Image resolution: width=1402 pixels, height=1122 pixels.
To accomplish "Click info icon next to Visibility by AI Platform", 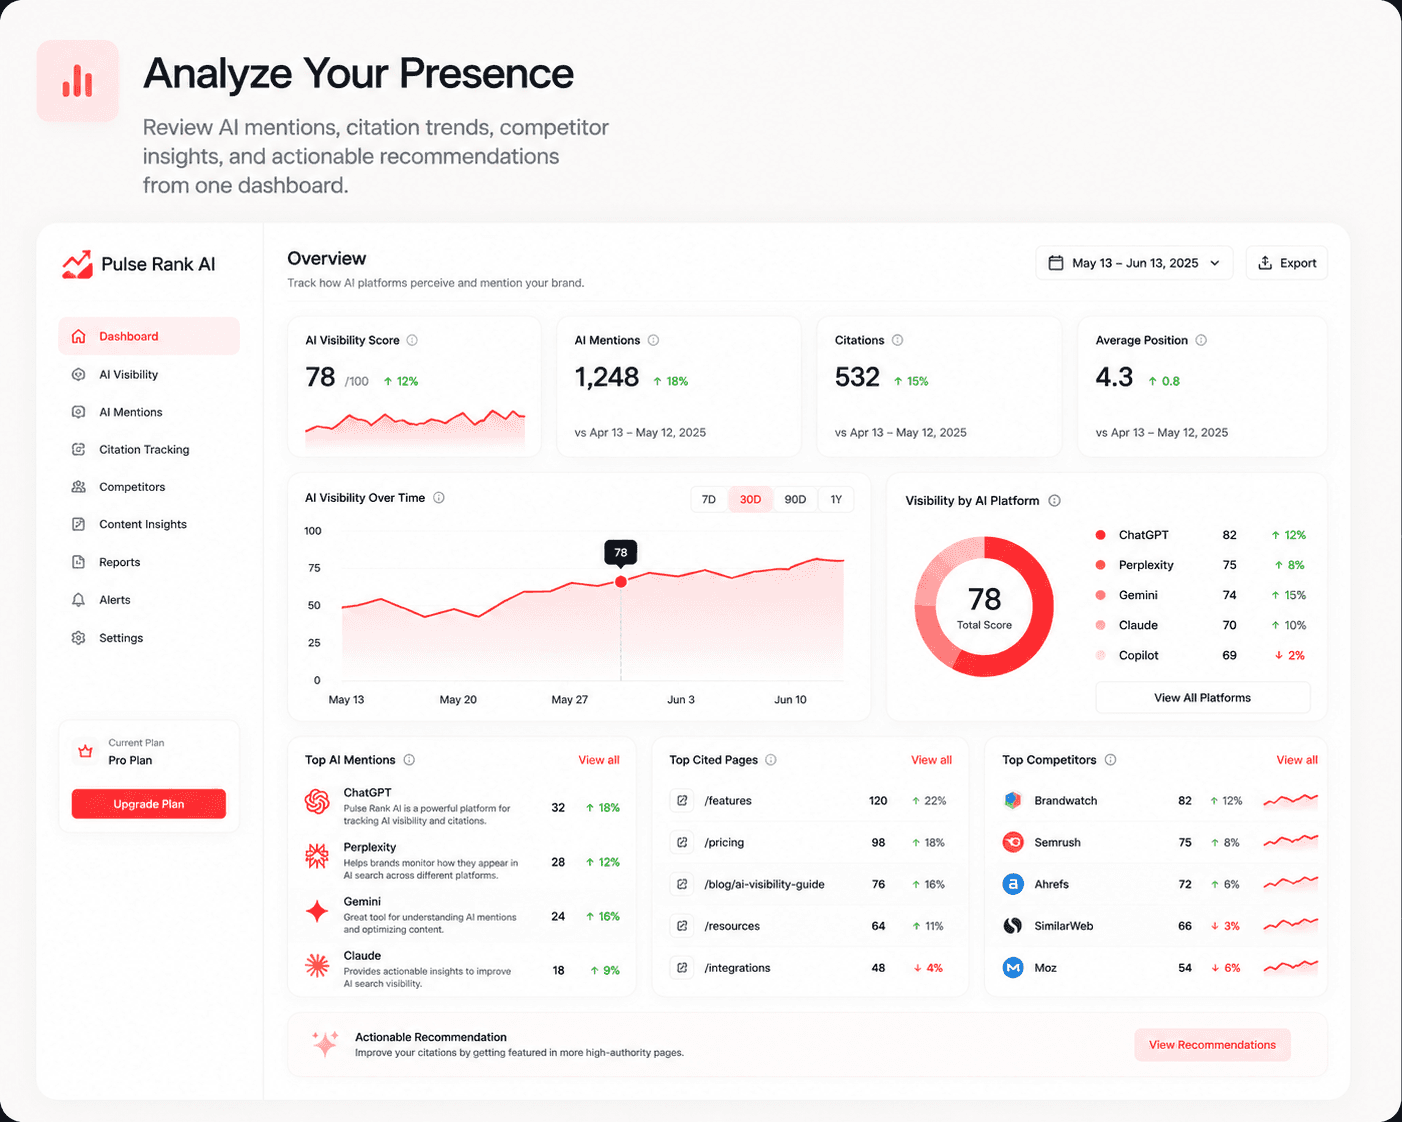I will 1054,501.
